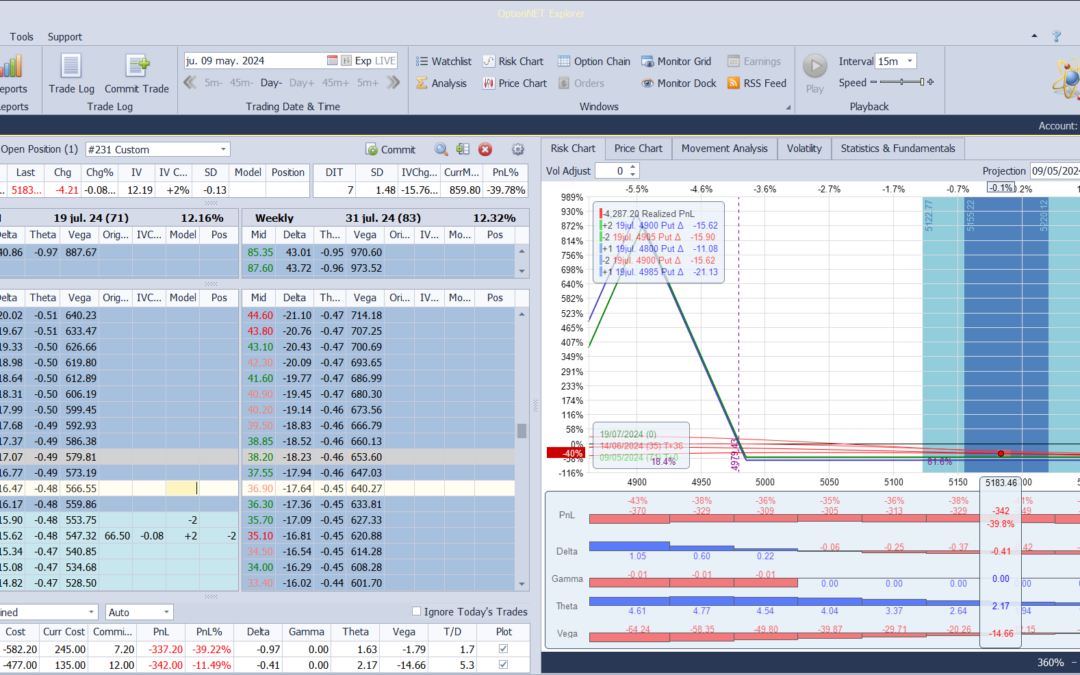Screen dimensions: 1080x675
Task: Expand the Windows group dialog launcher
Action: 788,107
